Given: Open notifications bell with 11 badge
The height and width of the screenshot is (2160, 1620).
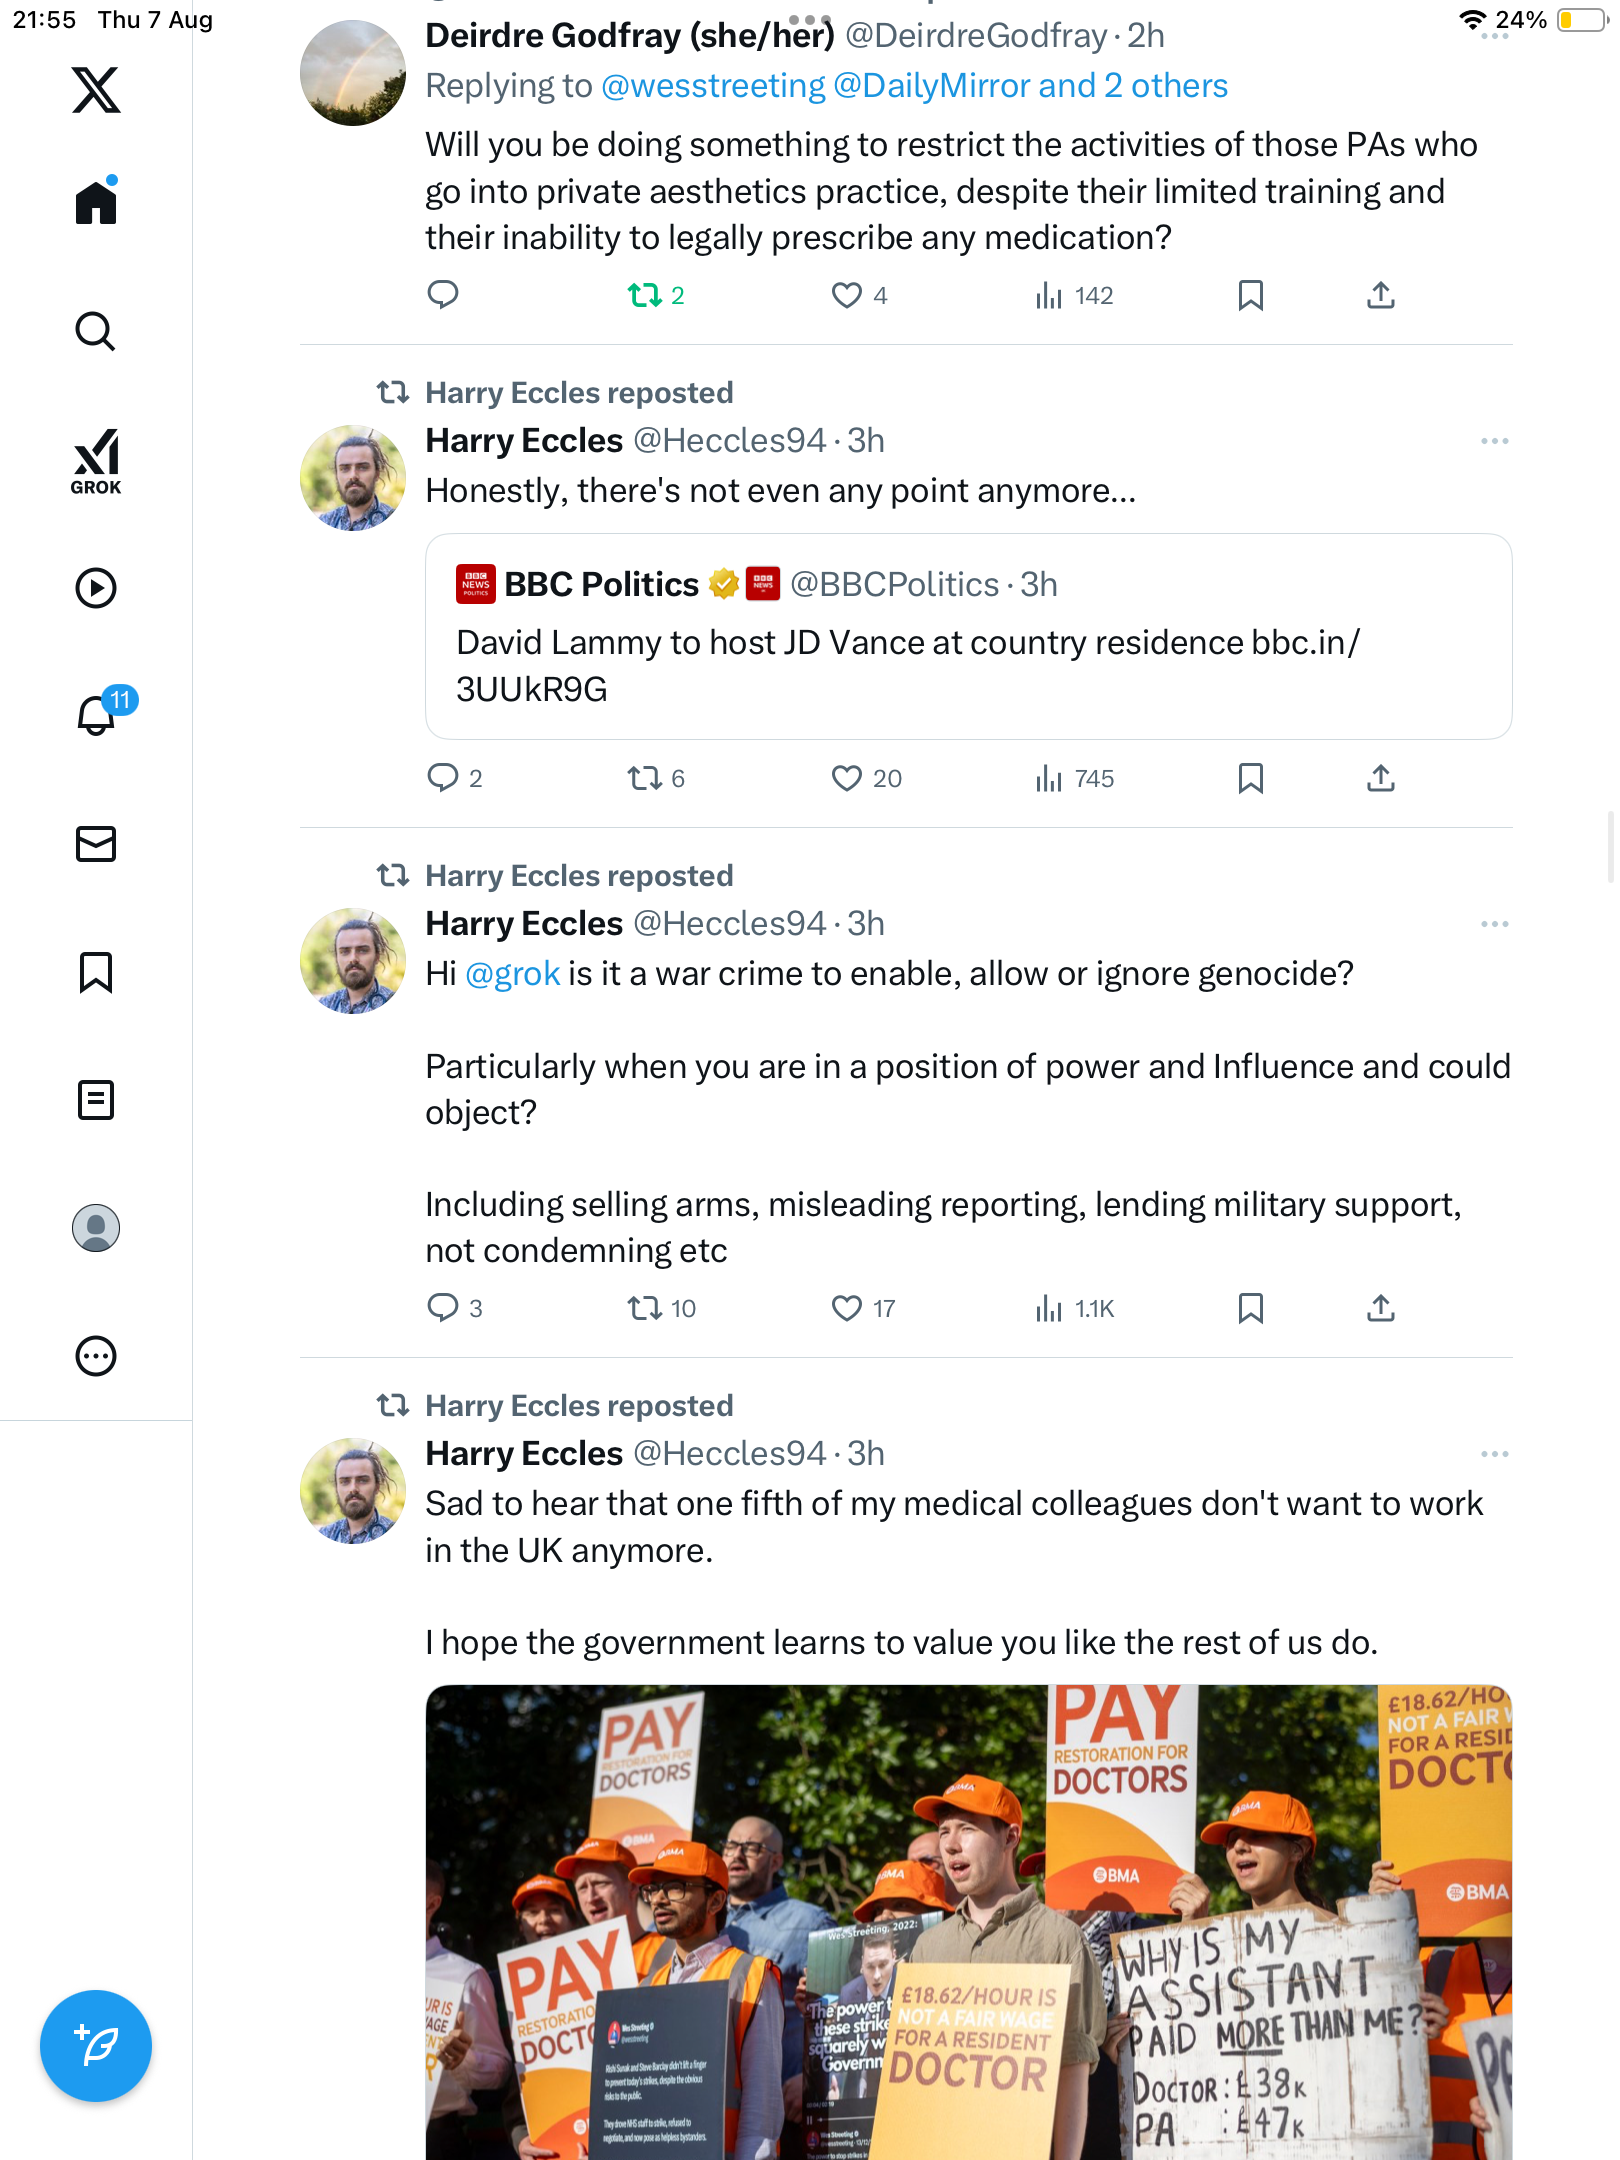Looking at the screenshot, I should (x=96, y=715).
